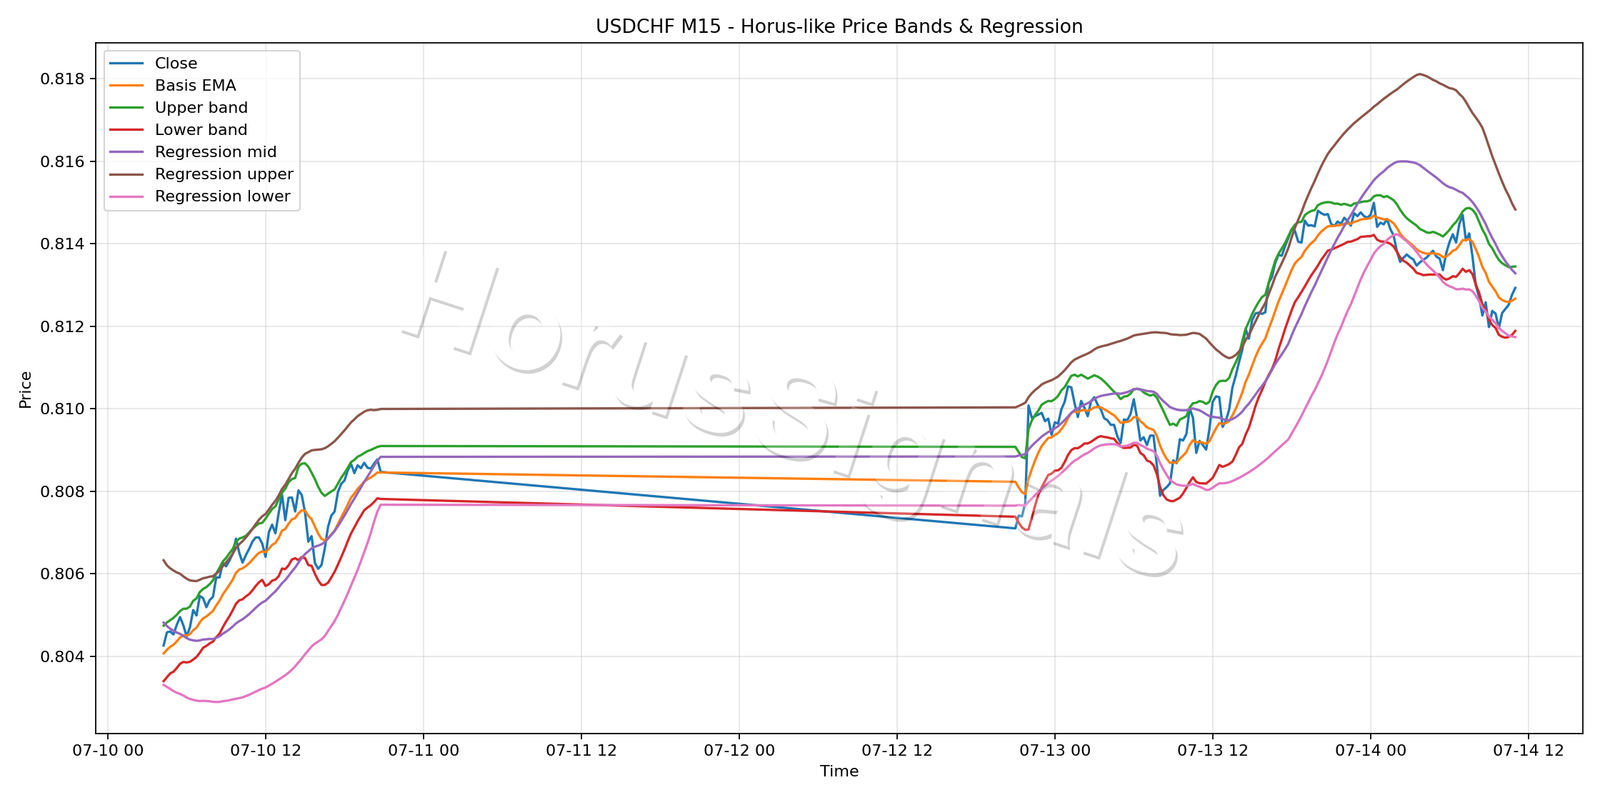This screenshot has width=1600, height=800.
Task: Click the 07-10 12 x-axis tick label
Action: pyautogui.click(x=265, y=750)
